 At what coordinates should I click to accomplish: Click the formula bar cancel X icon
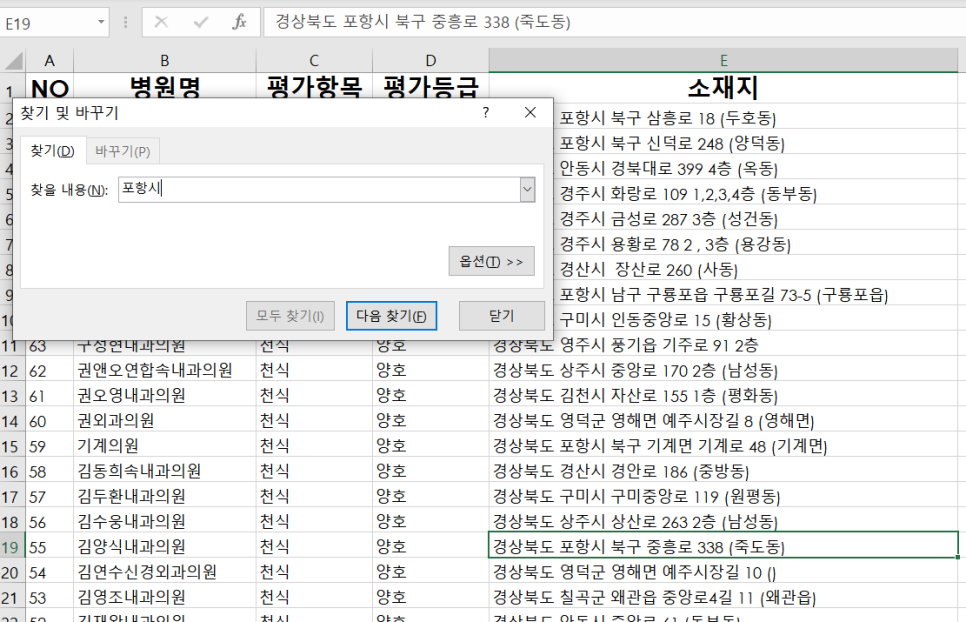[x=161, y=23]
